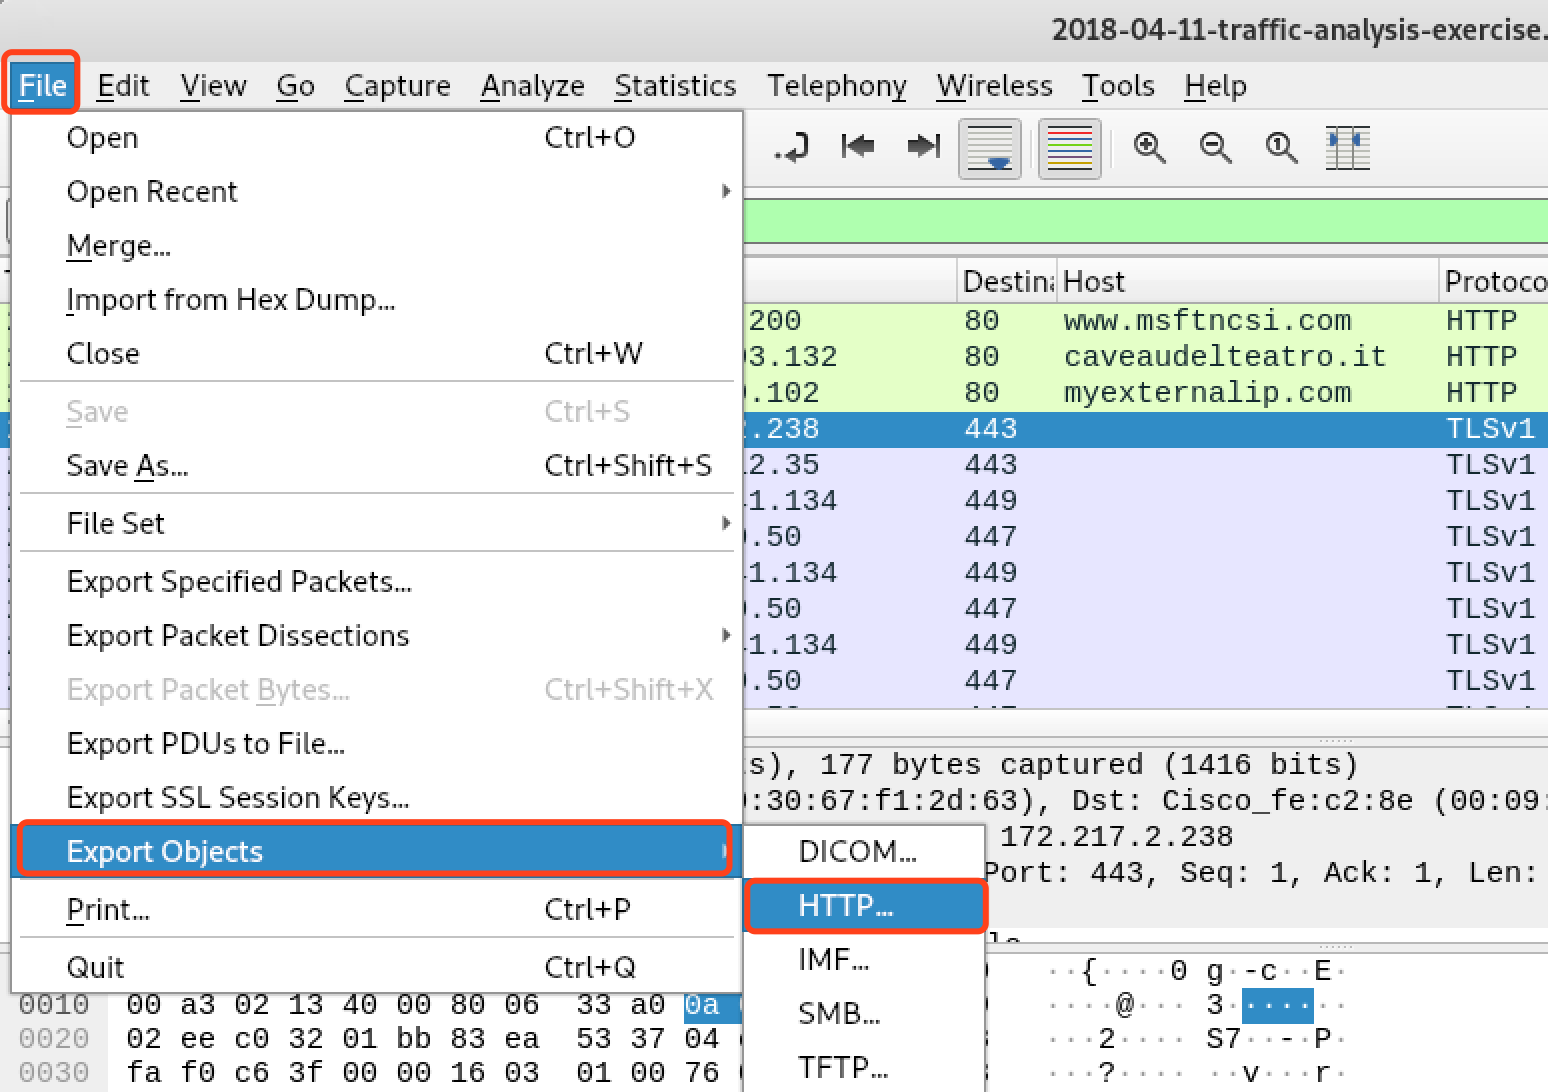
Task: Open the Edit menu
Action: point(123,85)
